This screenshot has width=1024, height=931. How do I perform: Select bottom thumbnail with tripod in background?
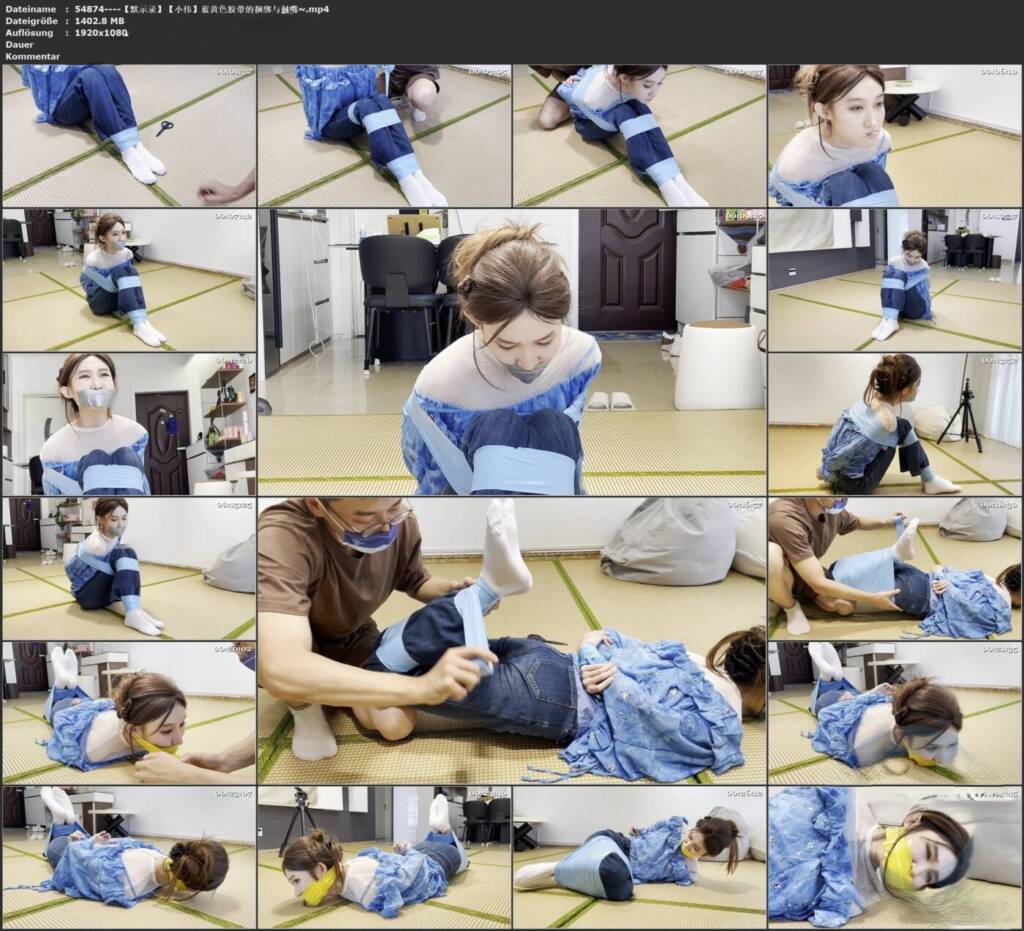(384, 857)
